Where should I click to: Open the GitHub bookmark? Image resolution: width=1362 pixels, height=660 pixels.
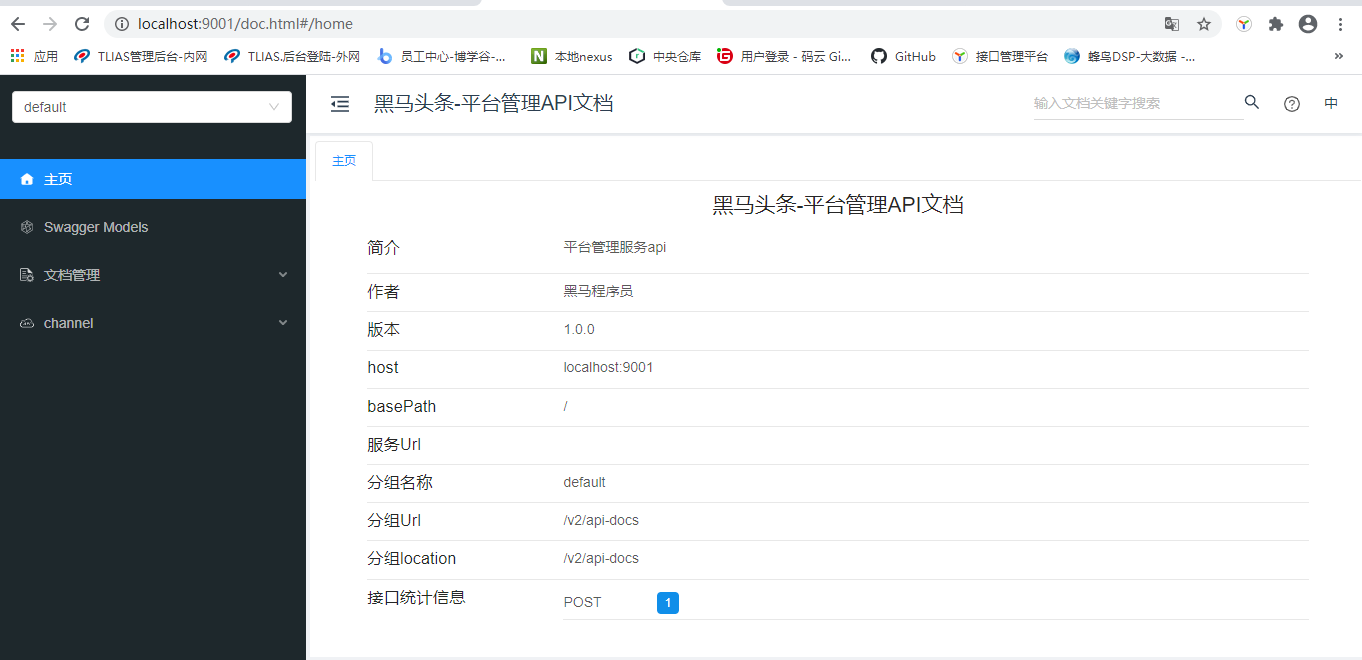tap(903, 57)
